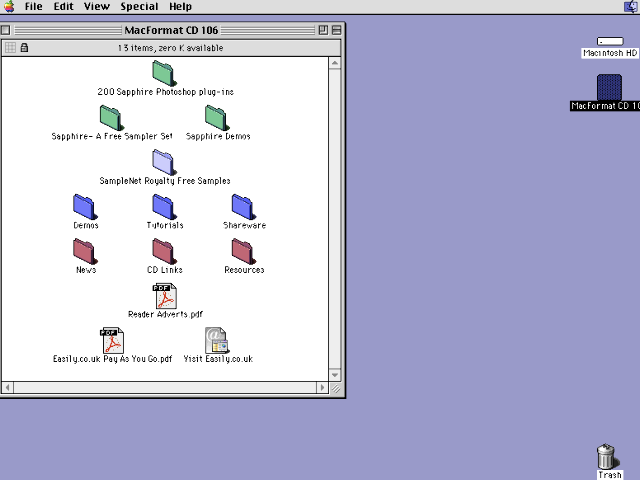Screen dimensions: 640x480
Task: Click the 'CD Links' folder name text
Action: point(164,270)
